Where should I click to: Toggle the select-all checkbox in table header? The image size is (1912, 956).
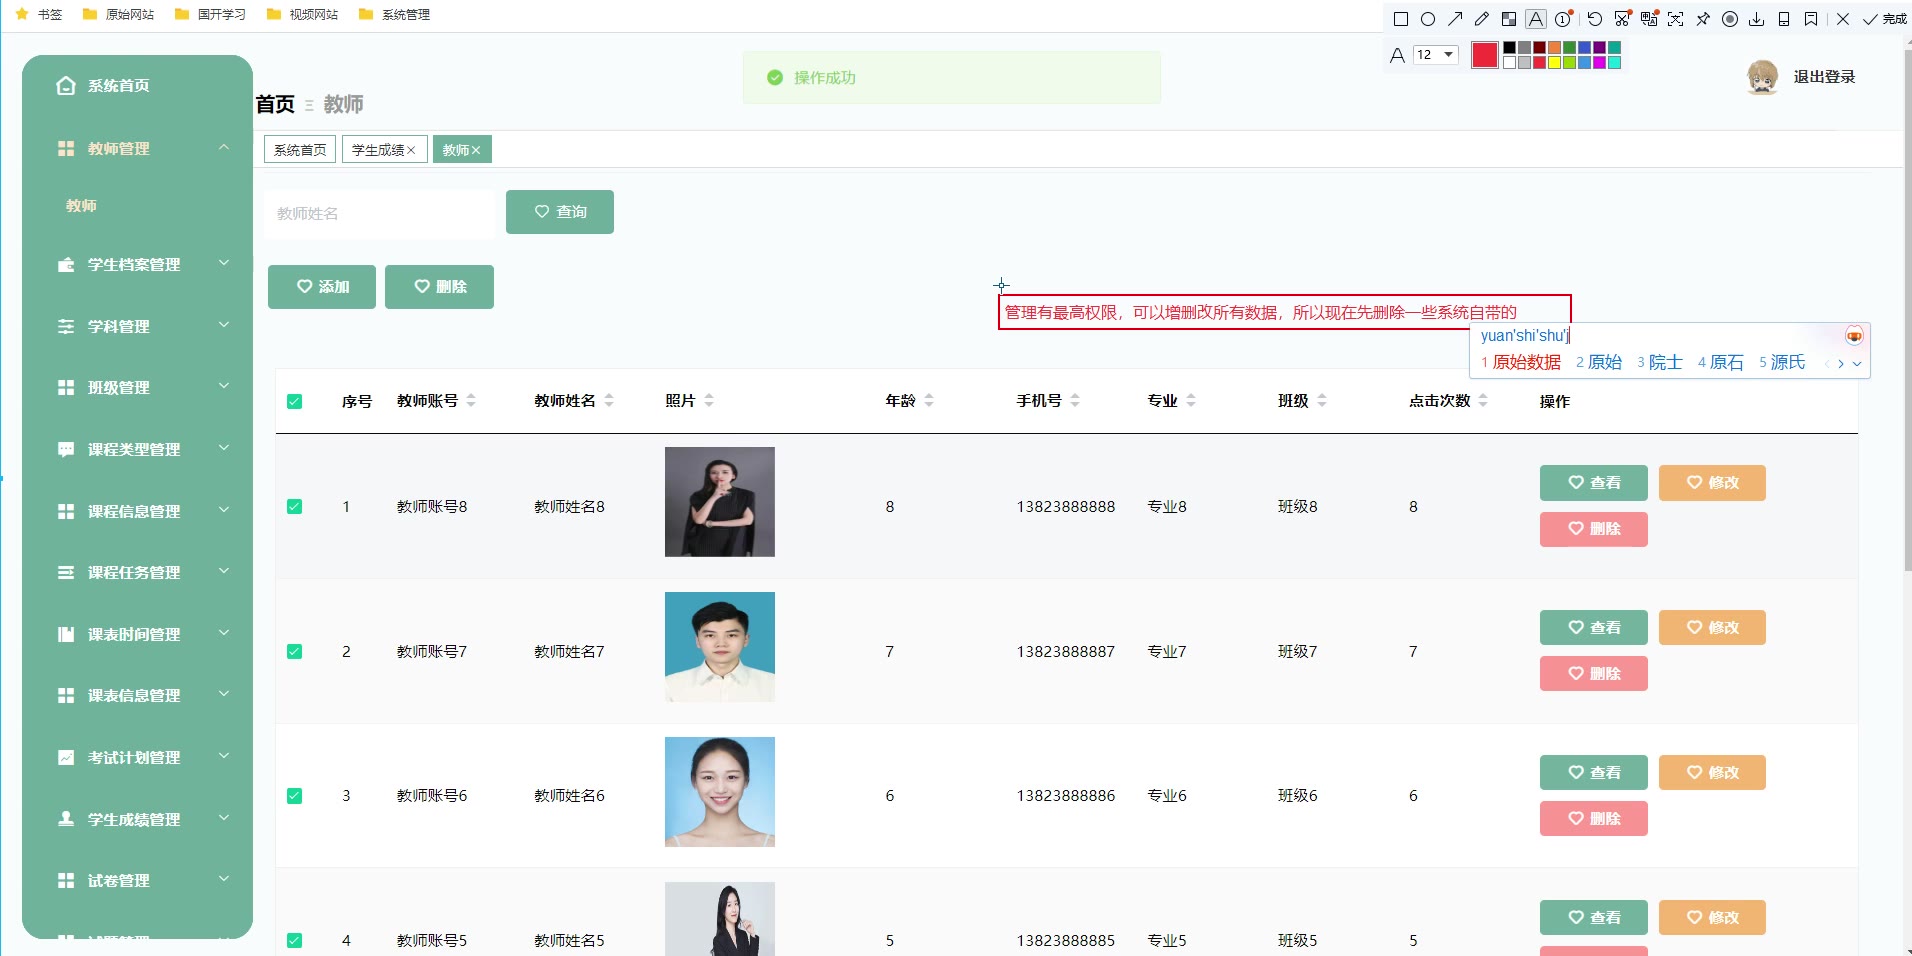(294, 402)
